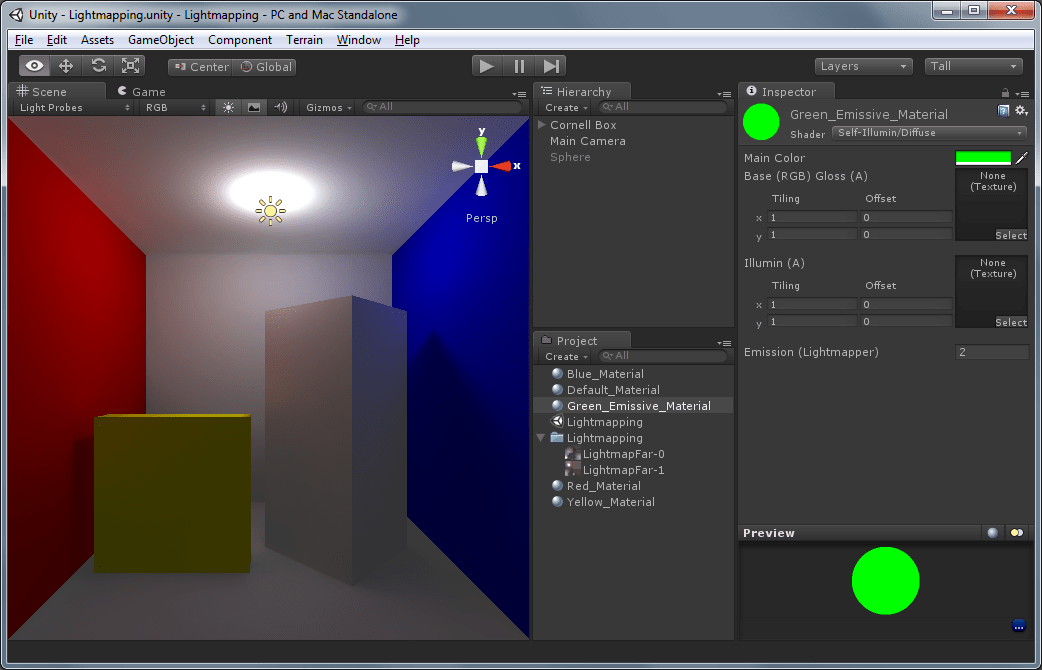This screenshot has width=1042, height=670.
Task: Toggle scene audio in Scene view toolbar
Action: [x=280, y=107]
